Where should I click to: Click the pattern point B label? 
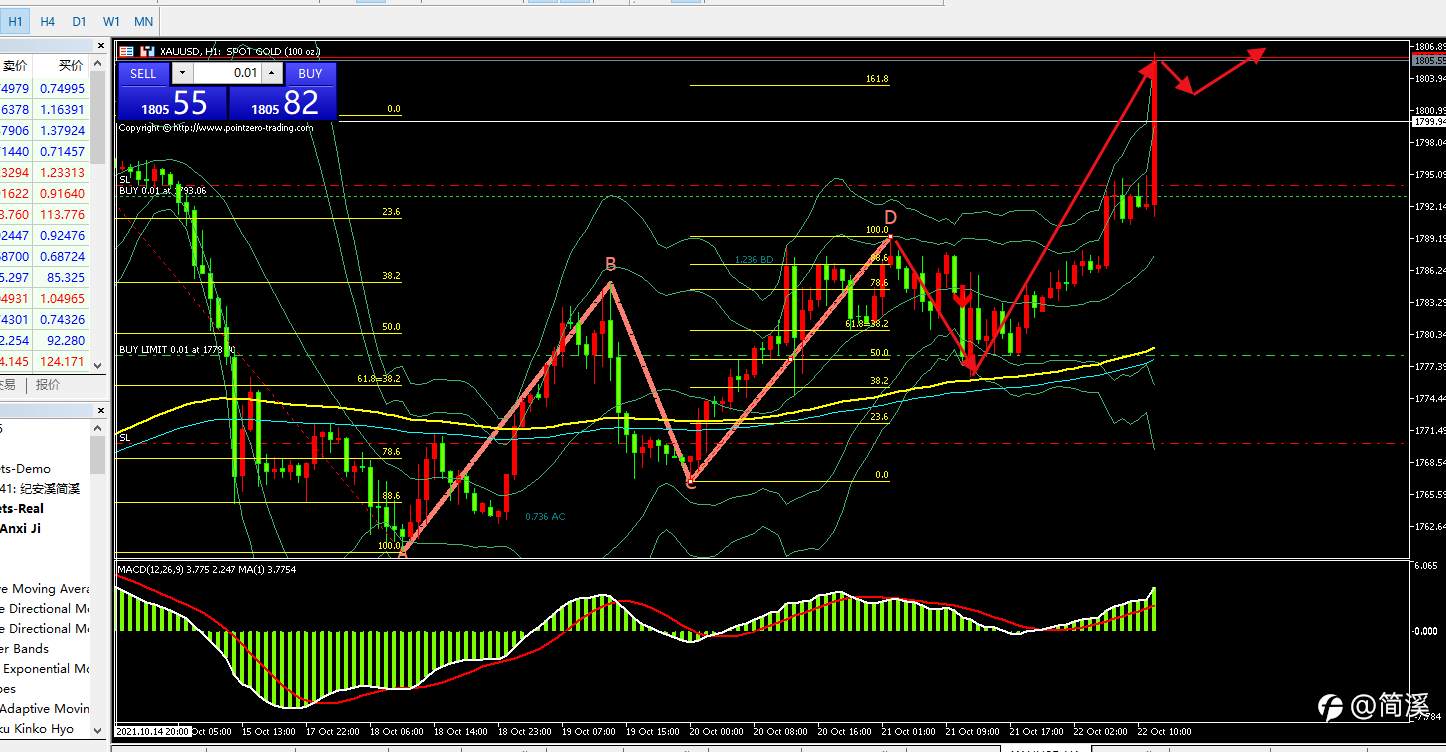(x=610, y=264)
